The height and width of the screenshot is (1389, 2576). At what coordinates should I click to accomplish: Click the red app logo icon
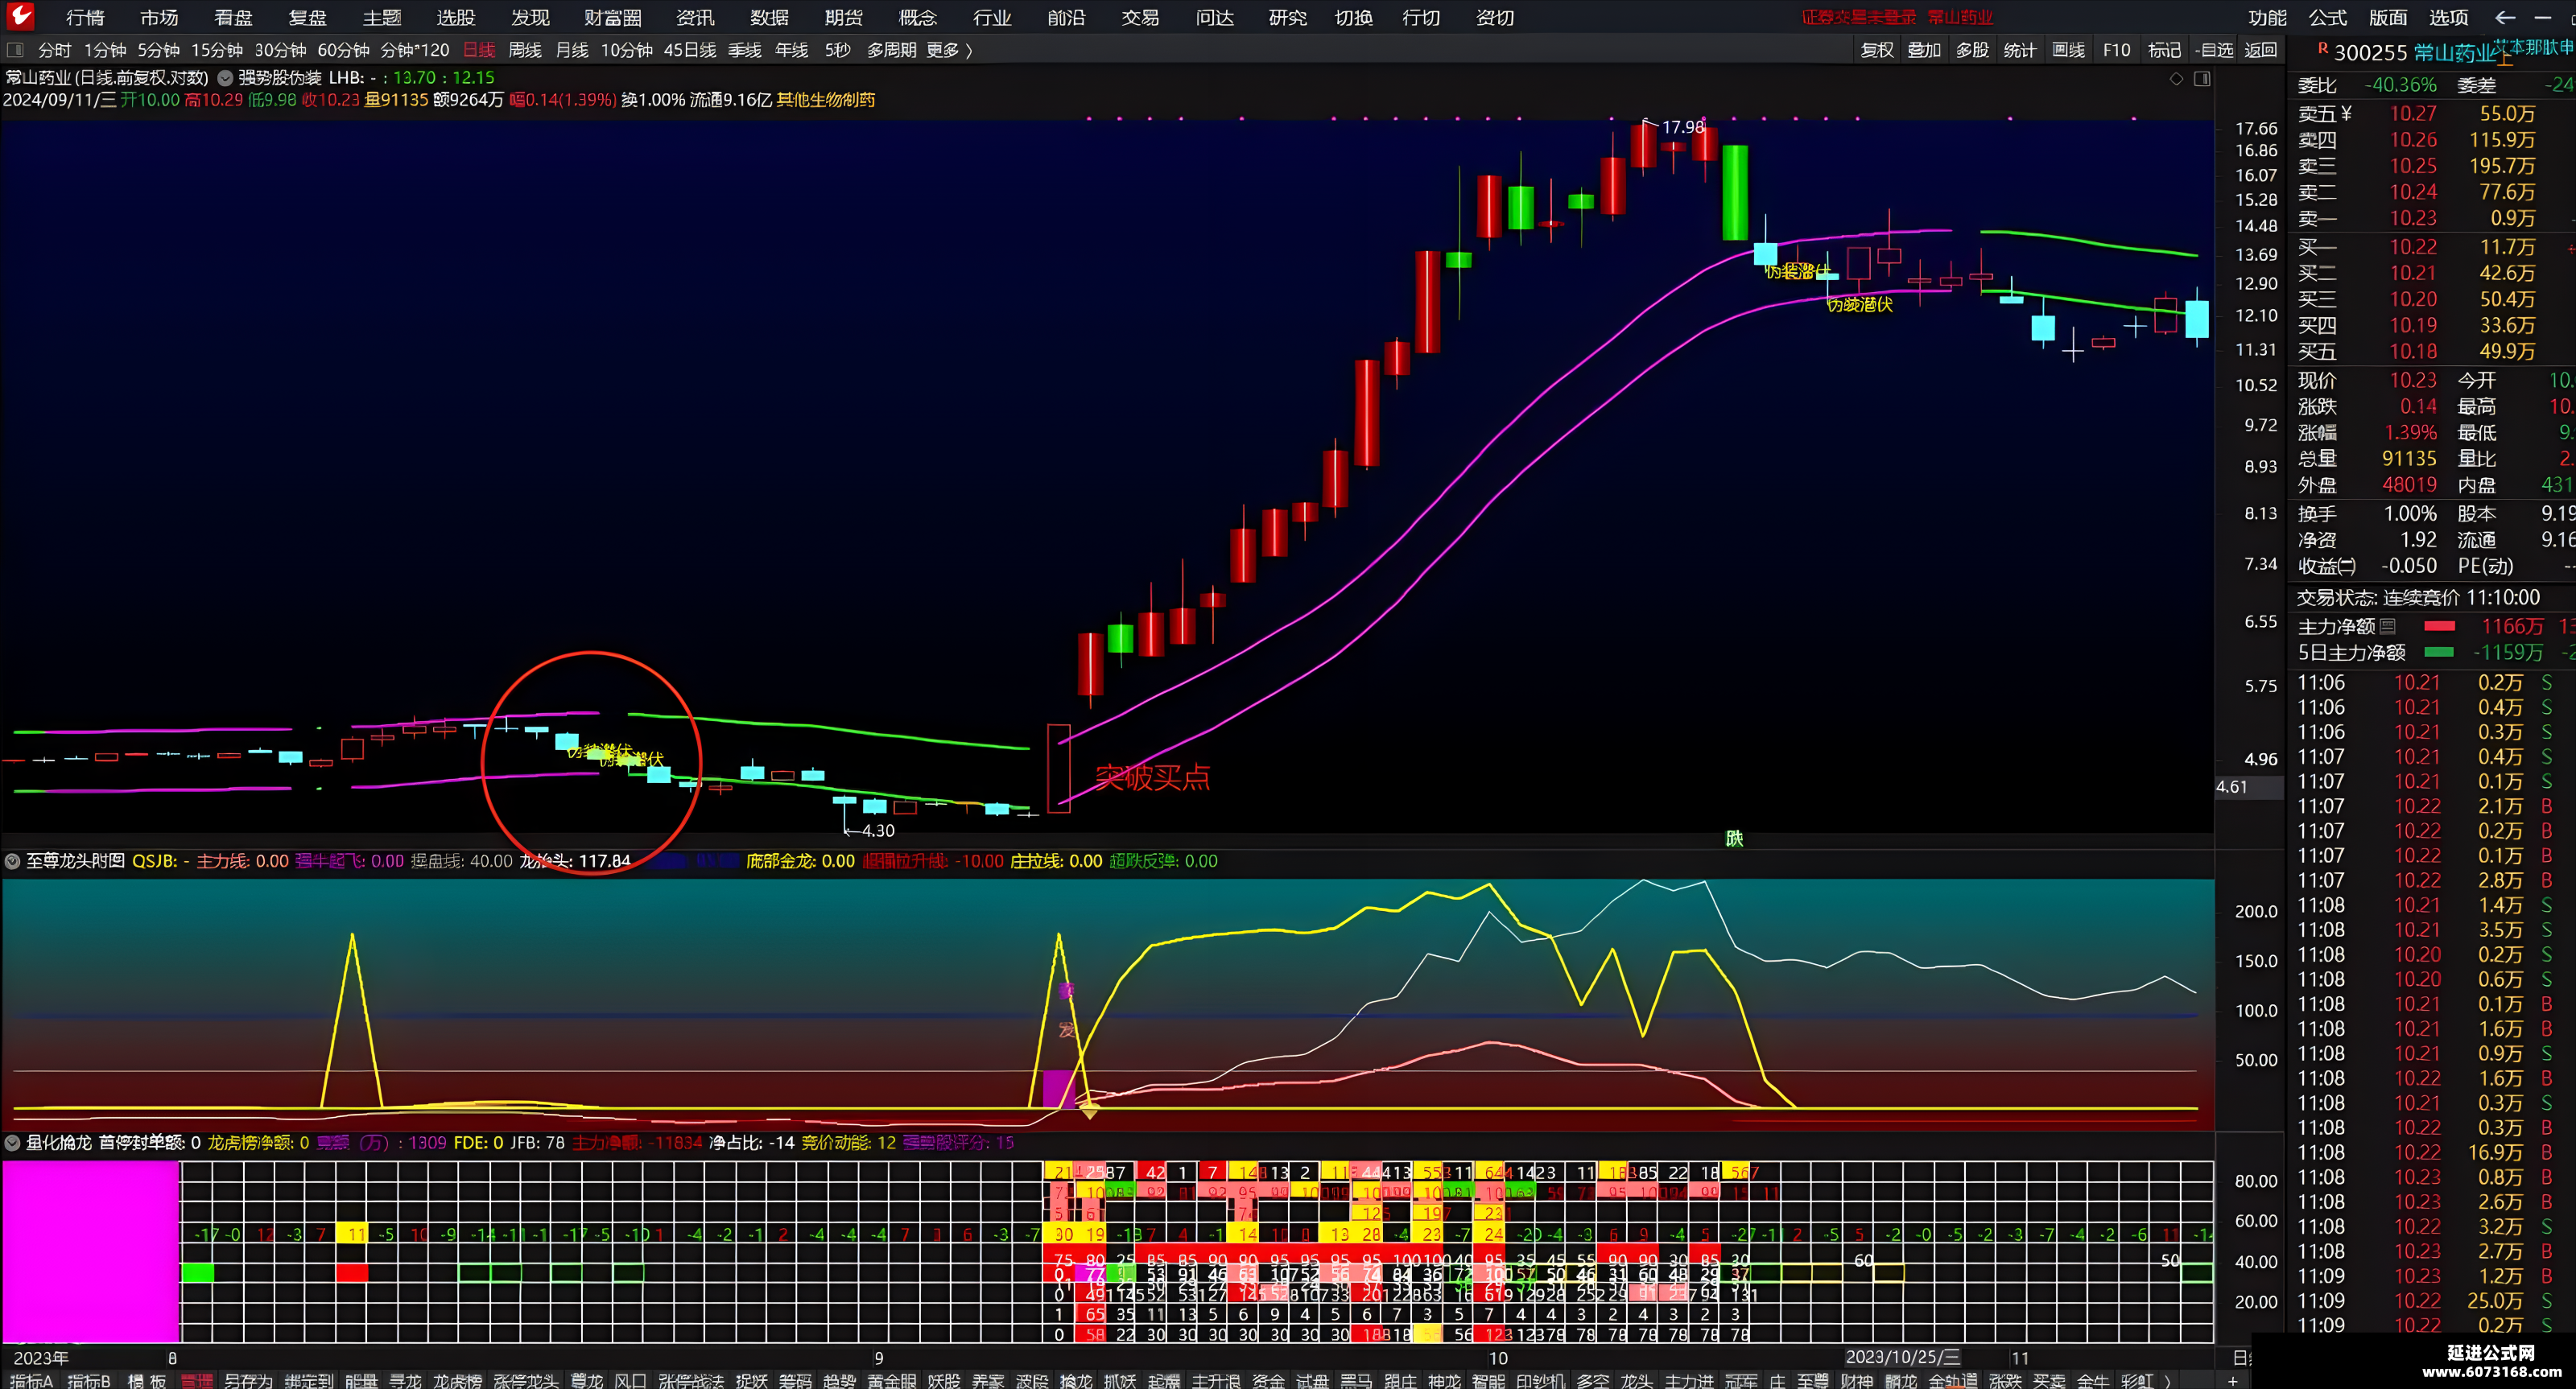[20, 16]
